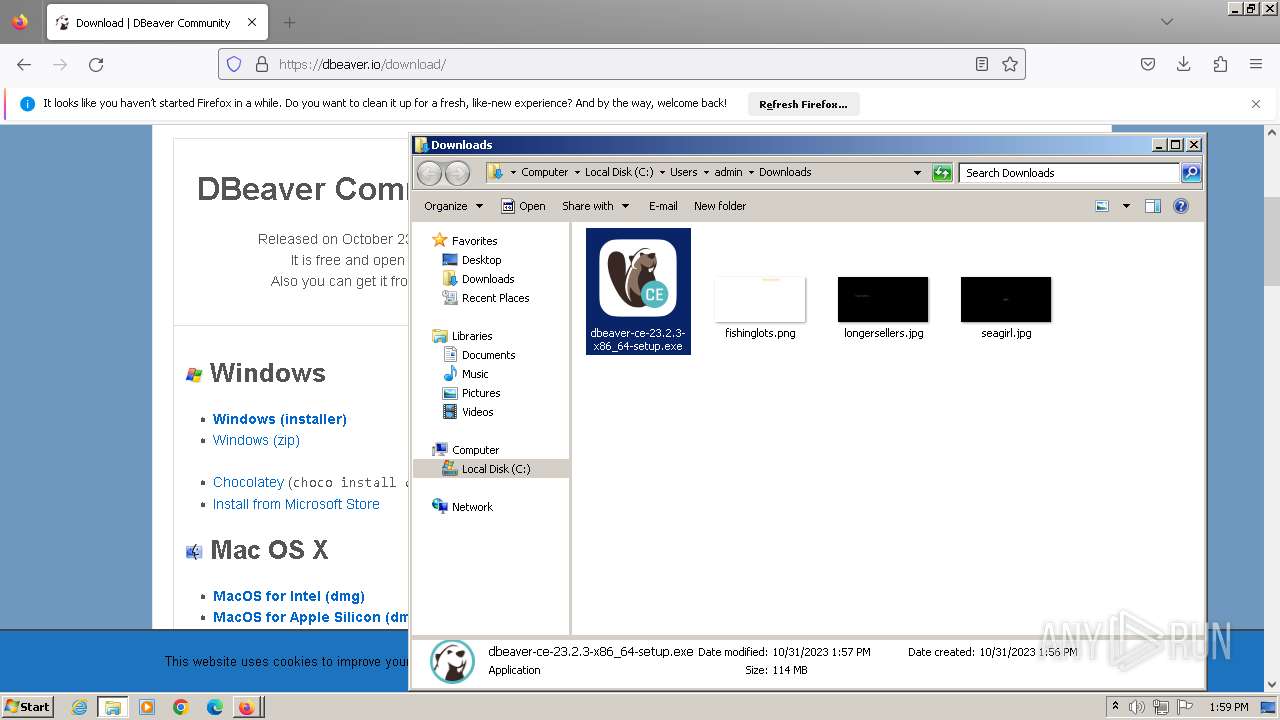1280x720 pixels.
Task: Open the tracking protection shield icon
Action: click(234, 64)
